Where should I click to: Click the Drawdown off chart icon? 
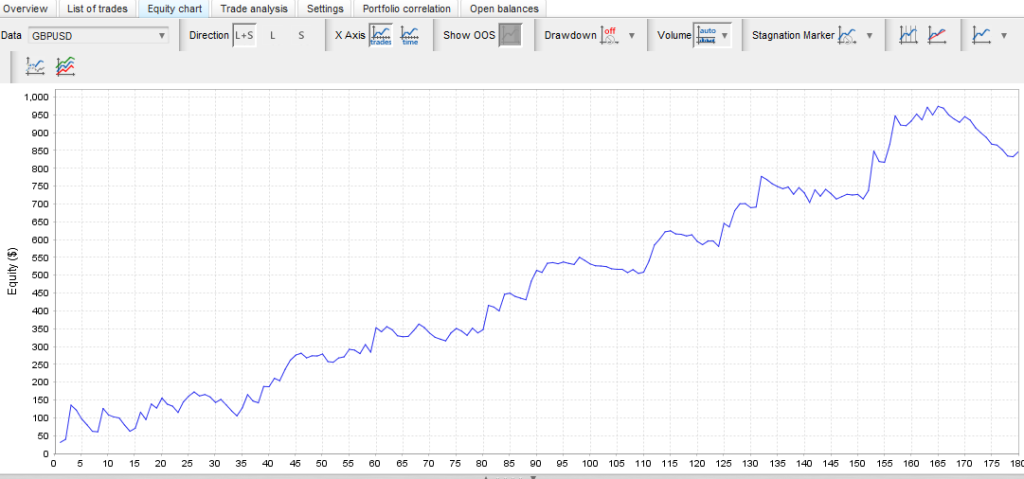(609, 35)
